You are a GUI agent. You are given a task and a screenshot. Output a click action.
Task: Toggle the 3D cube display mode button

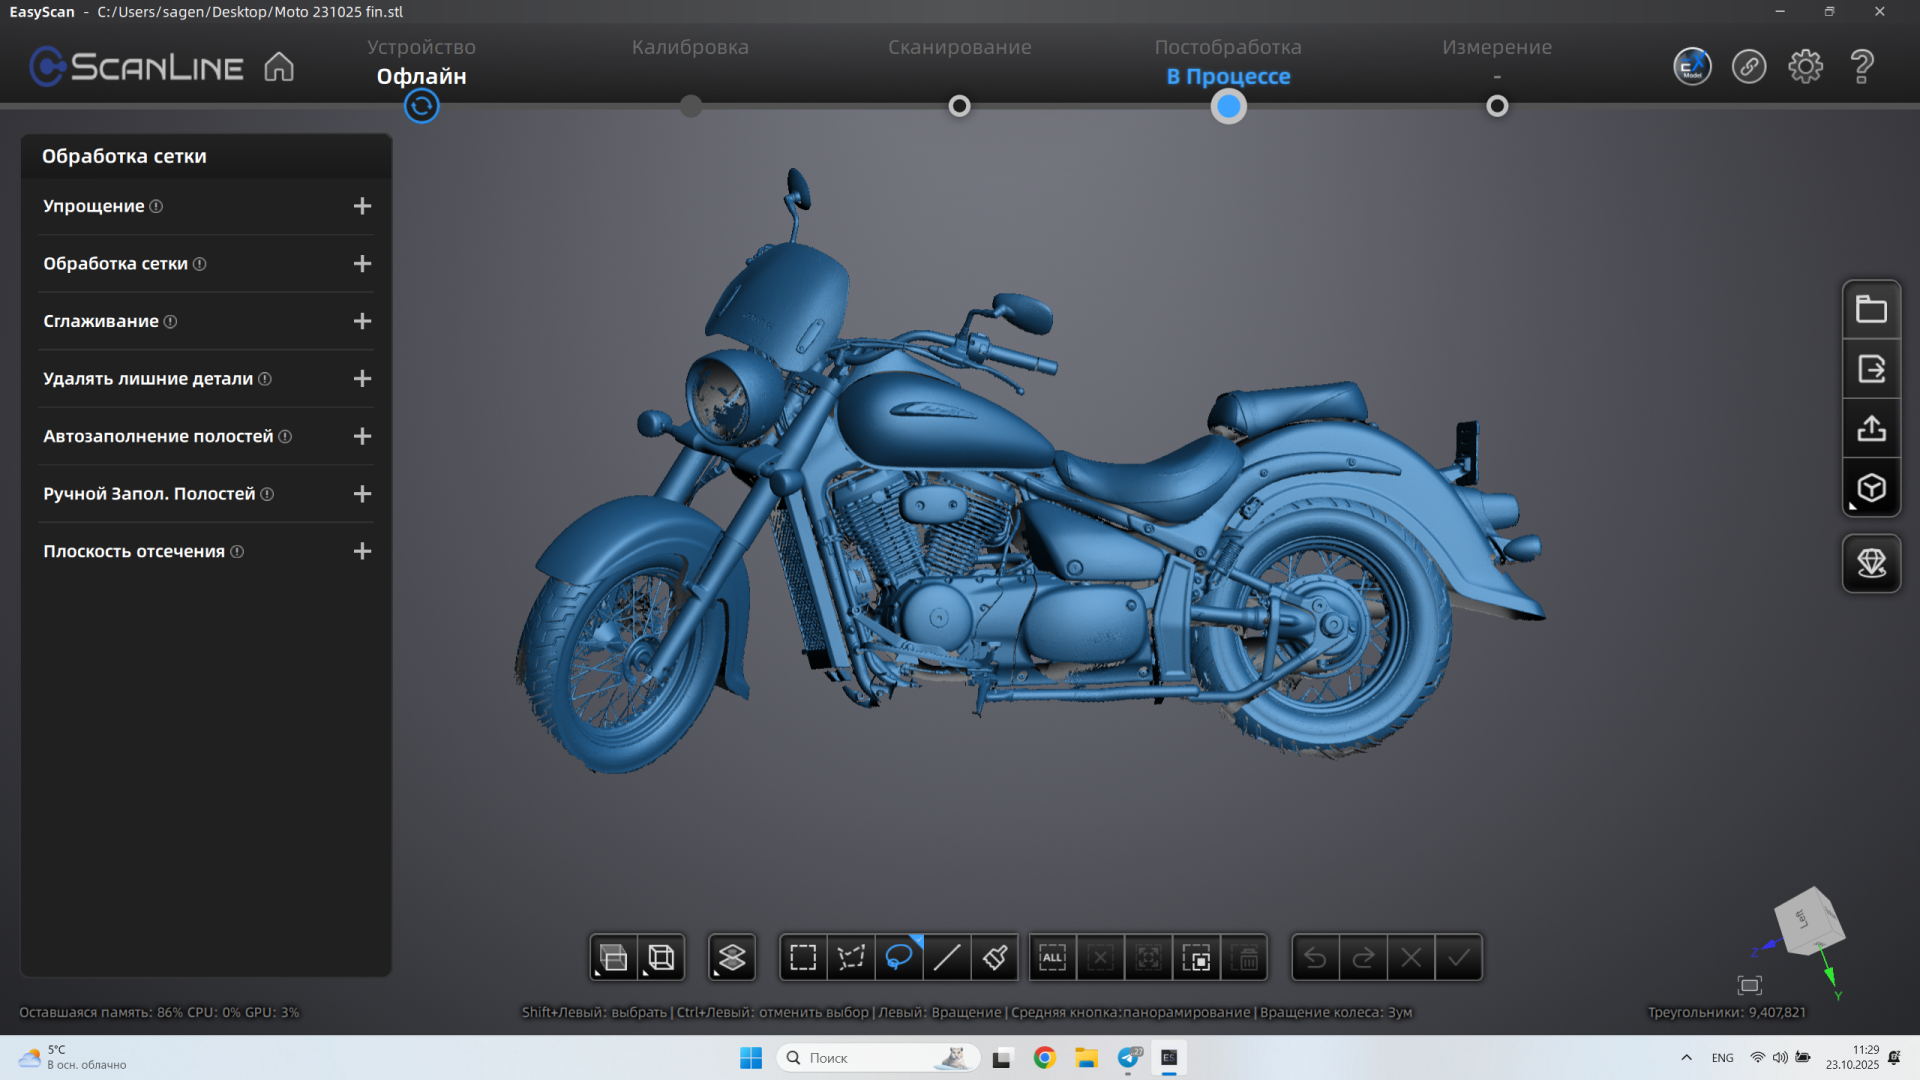(1871, 488)
